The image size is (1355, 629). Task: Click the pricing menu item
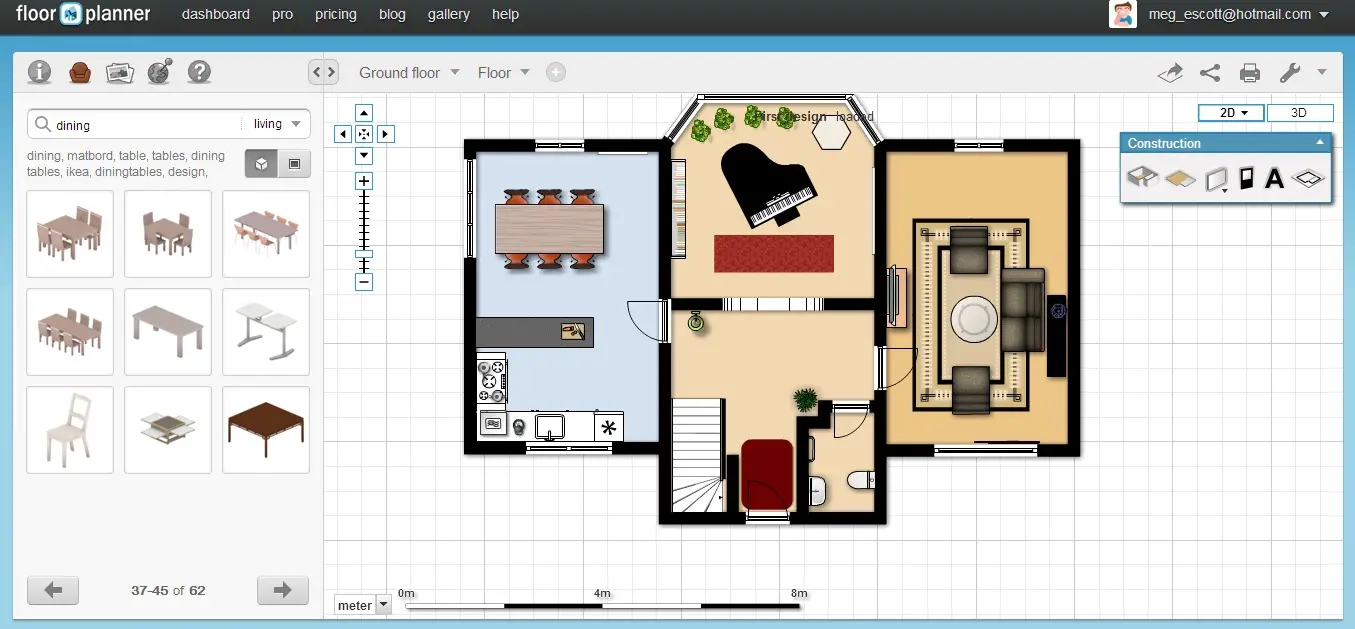(x=335, y=14)
